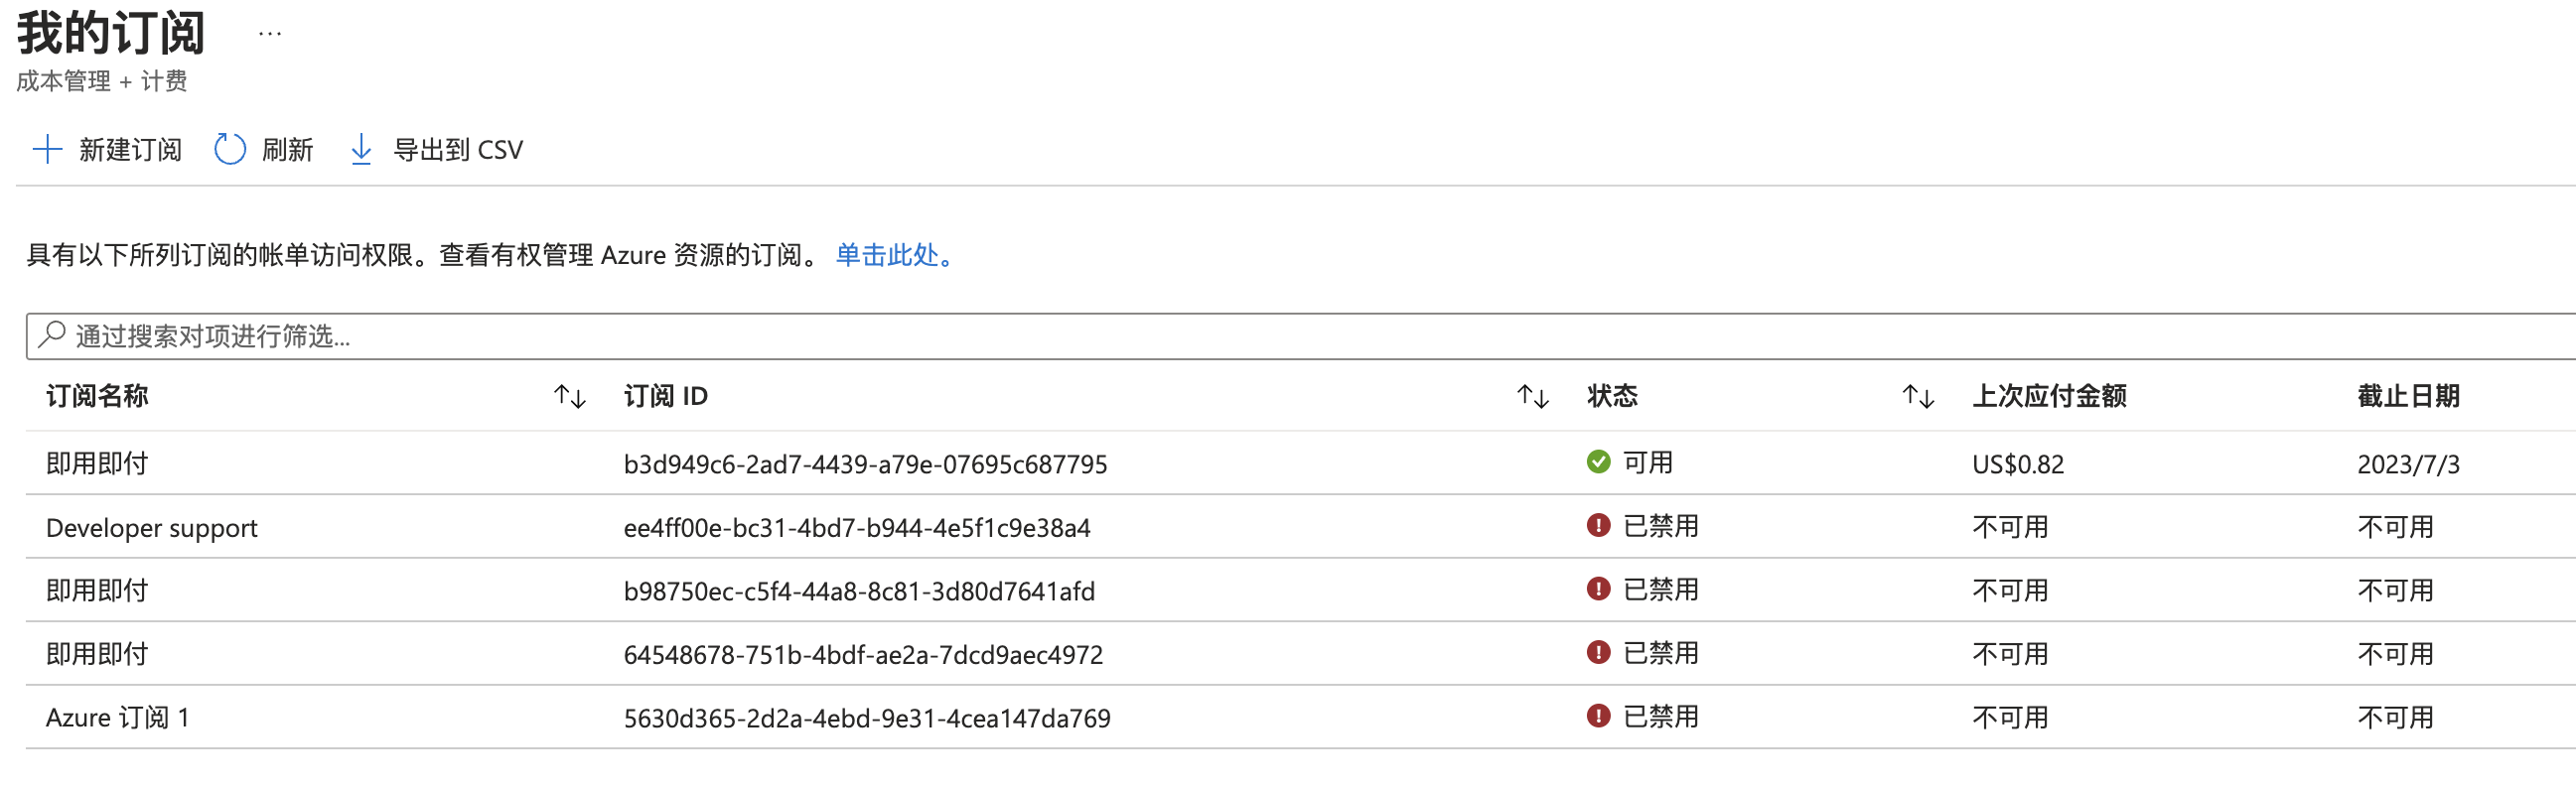Click 导出到 CSV button label

tap(458, 150)
